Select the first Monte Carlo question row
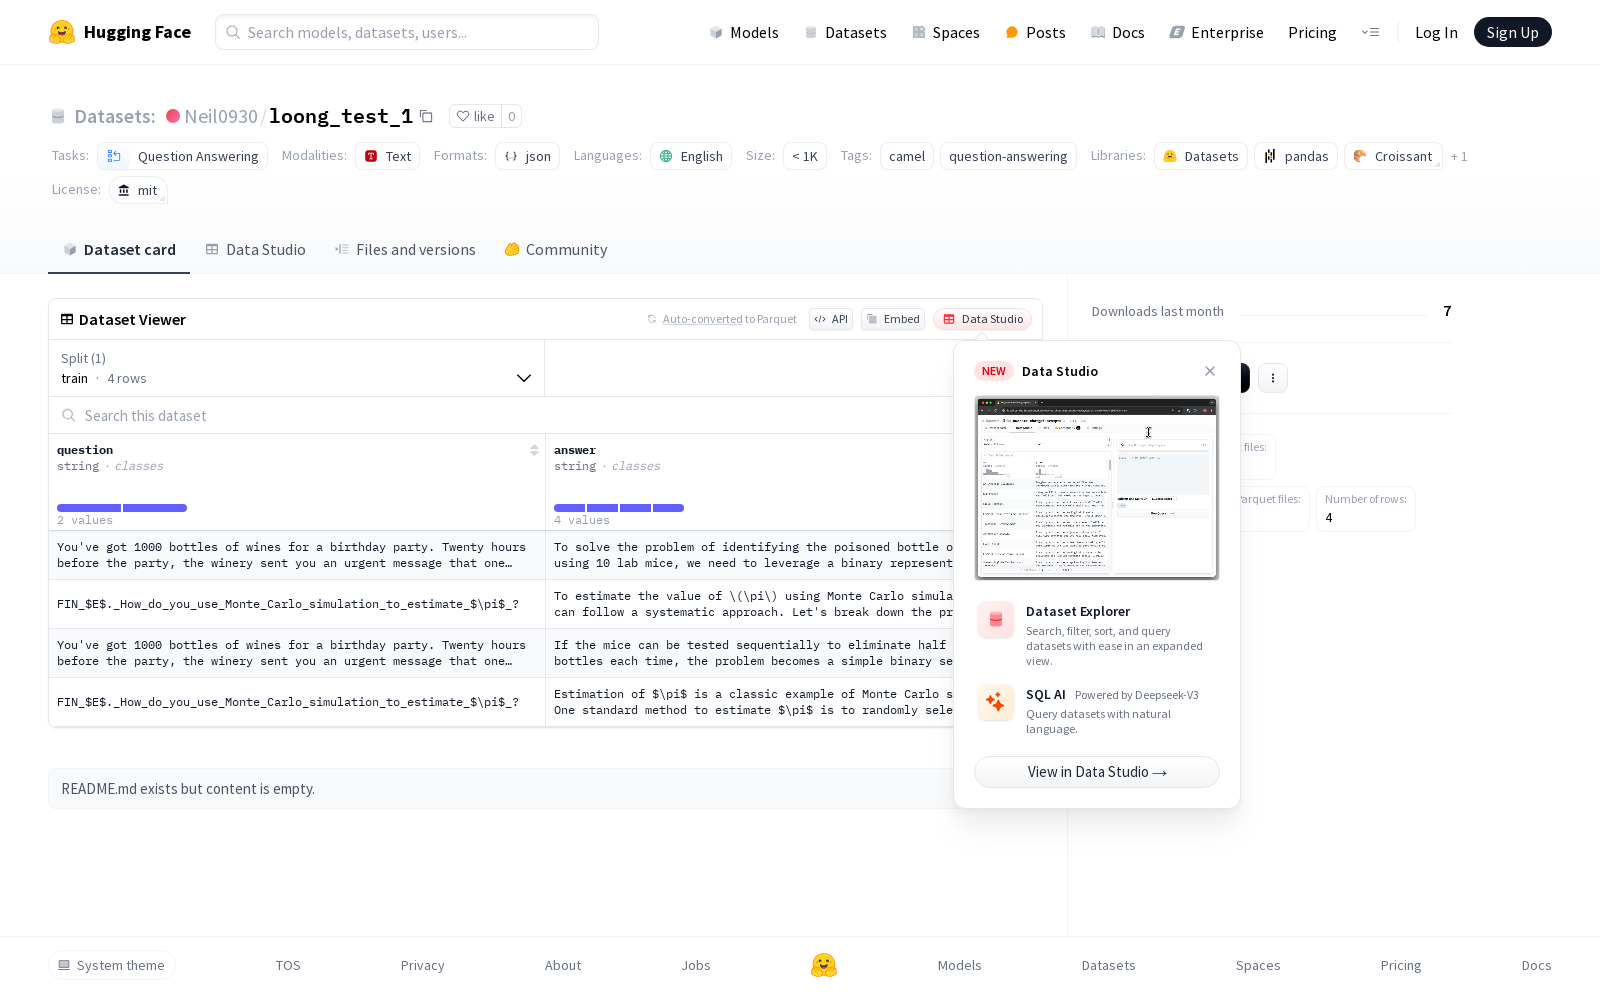The width and height of the screenshot is (1600, 1000). [x=297, y=604]
